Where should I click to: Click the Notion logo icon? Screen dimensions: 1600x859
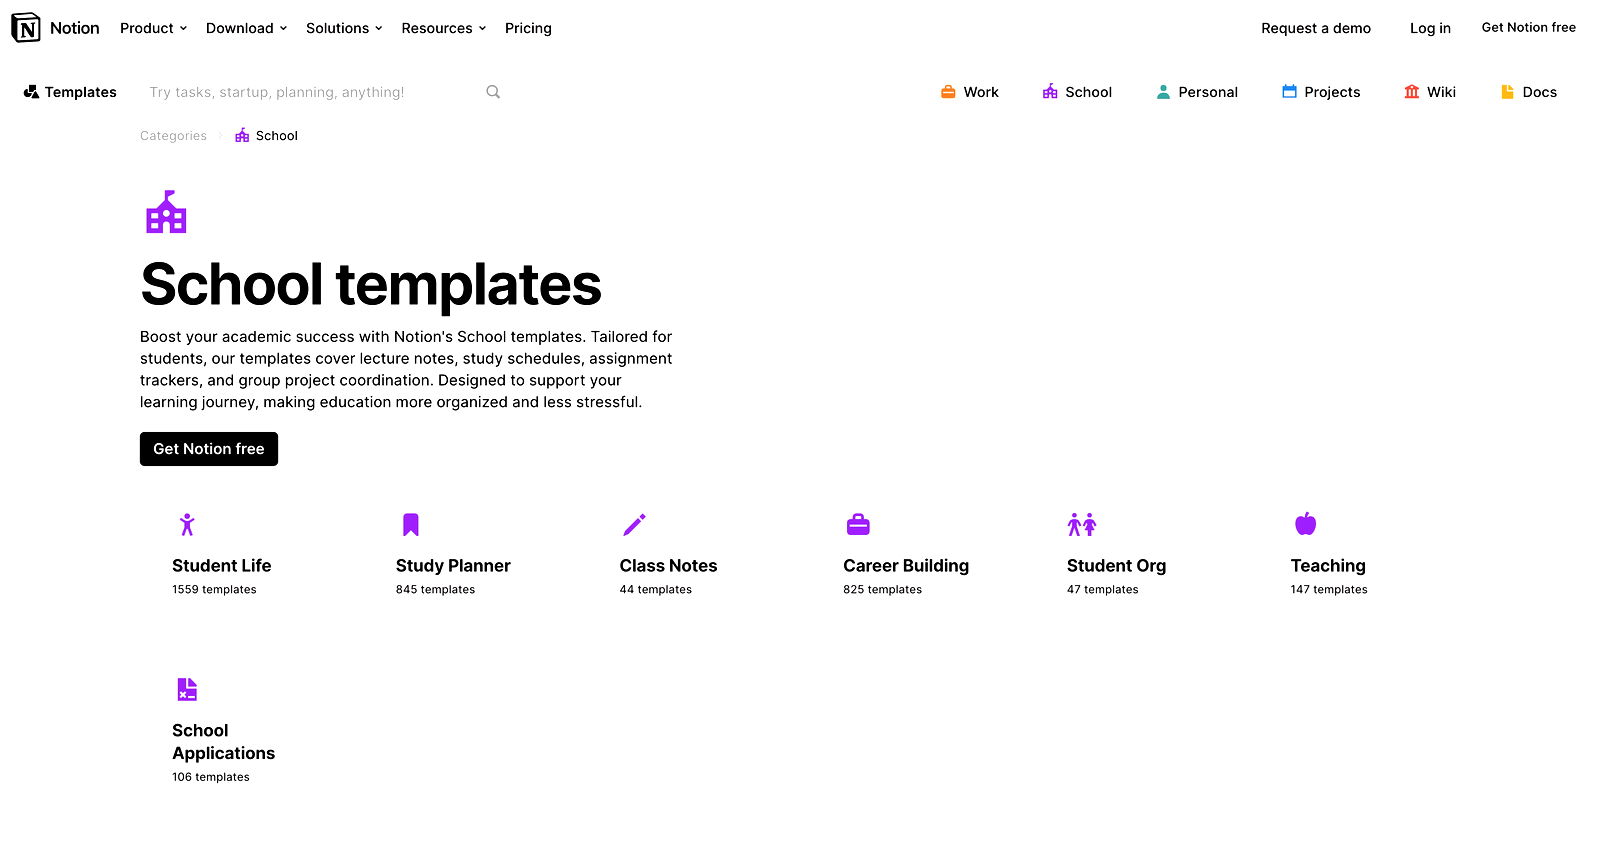pyautogui.click(x=26, y=28)
